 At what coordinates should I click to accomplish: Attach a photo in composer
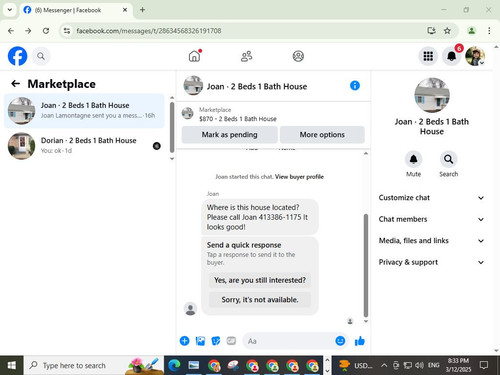pos(200,341)
